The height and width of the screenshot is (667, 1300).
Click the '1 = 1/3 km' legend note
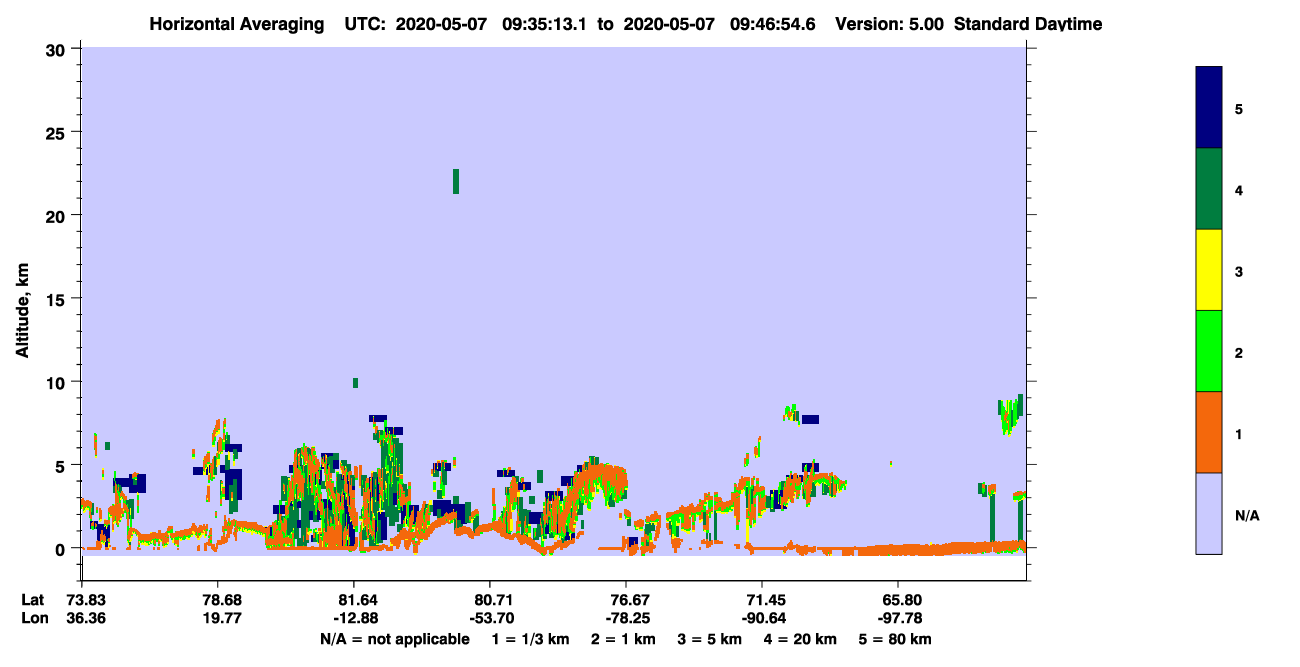tap(531, 639)
